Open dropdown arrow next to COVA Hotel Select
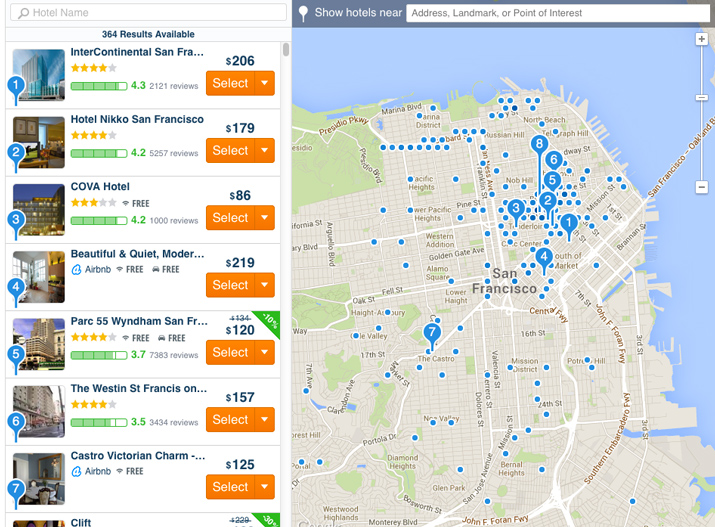715x527 pixels. click(264, 217)
